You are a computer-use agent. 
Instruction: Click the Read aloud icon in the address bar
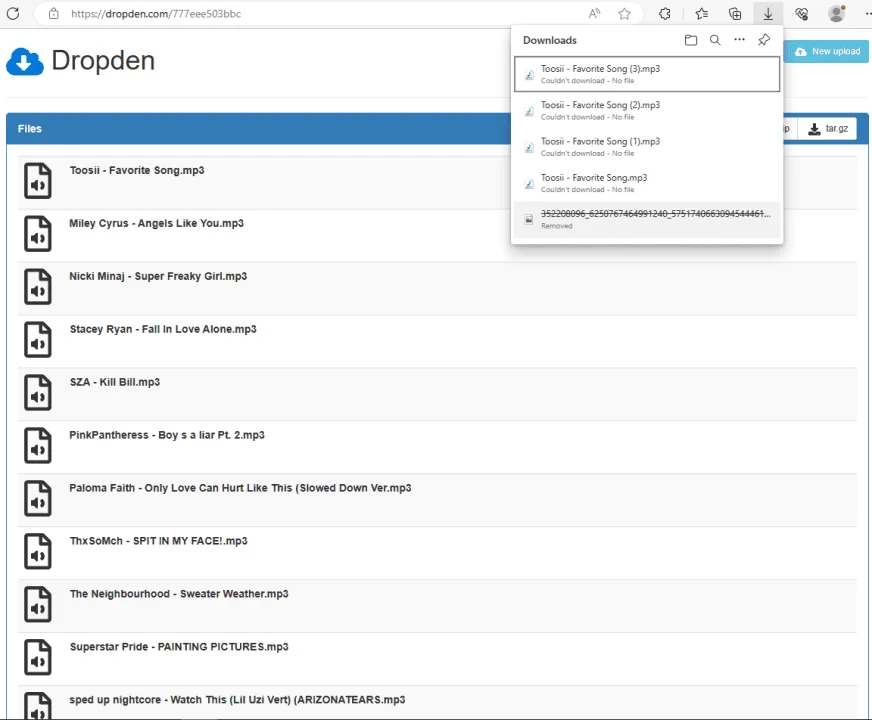tap(594, 13)
